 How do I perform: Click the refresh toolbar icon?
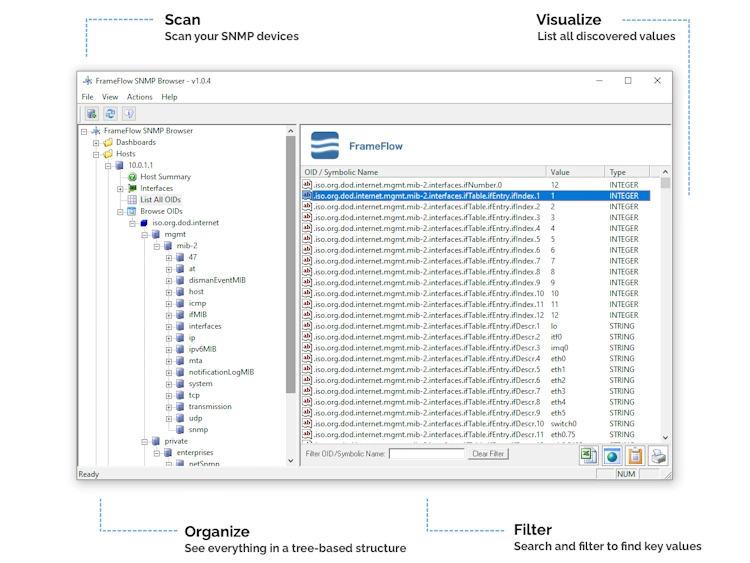point(110,113)
